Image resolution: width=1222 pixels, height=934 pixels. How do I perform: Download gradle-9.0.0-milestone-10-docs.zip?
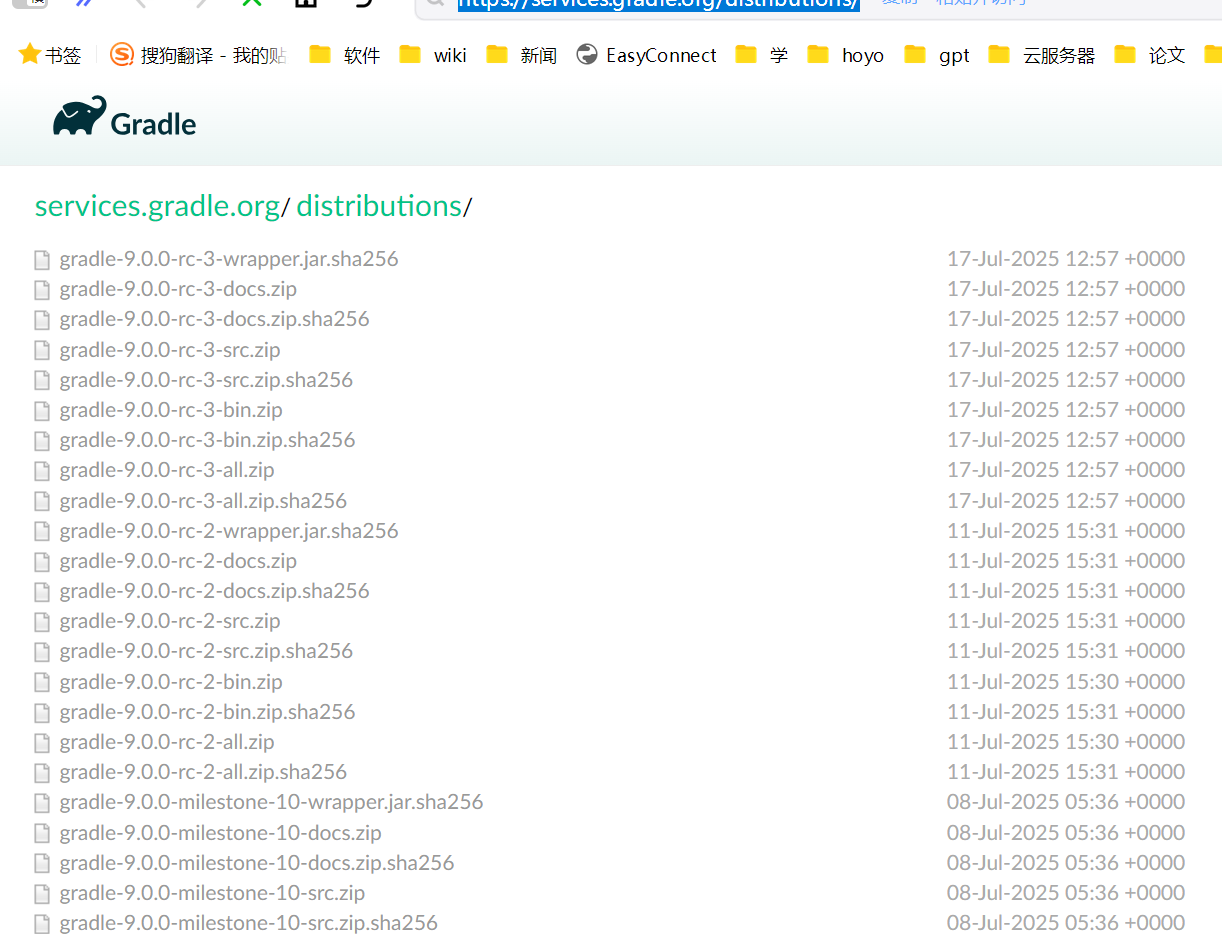click(x=220, y=833)
